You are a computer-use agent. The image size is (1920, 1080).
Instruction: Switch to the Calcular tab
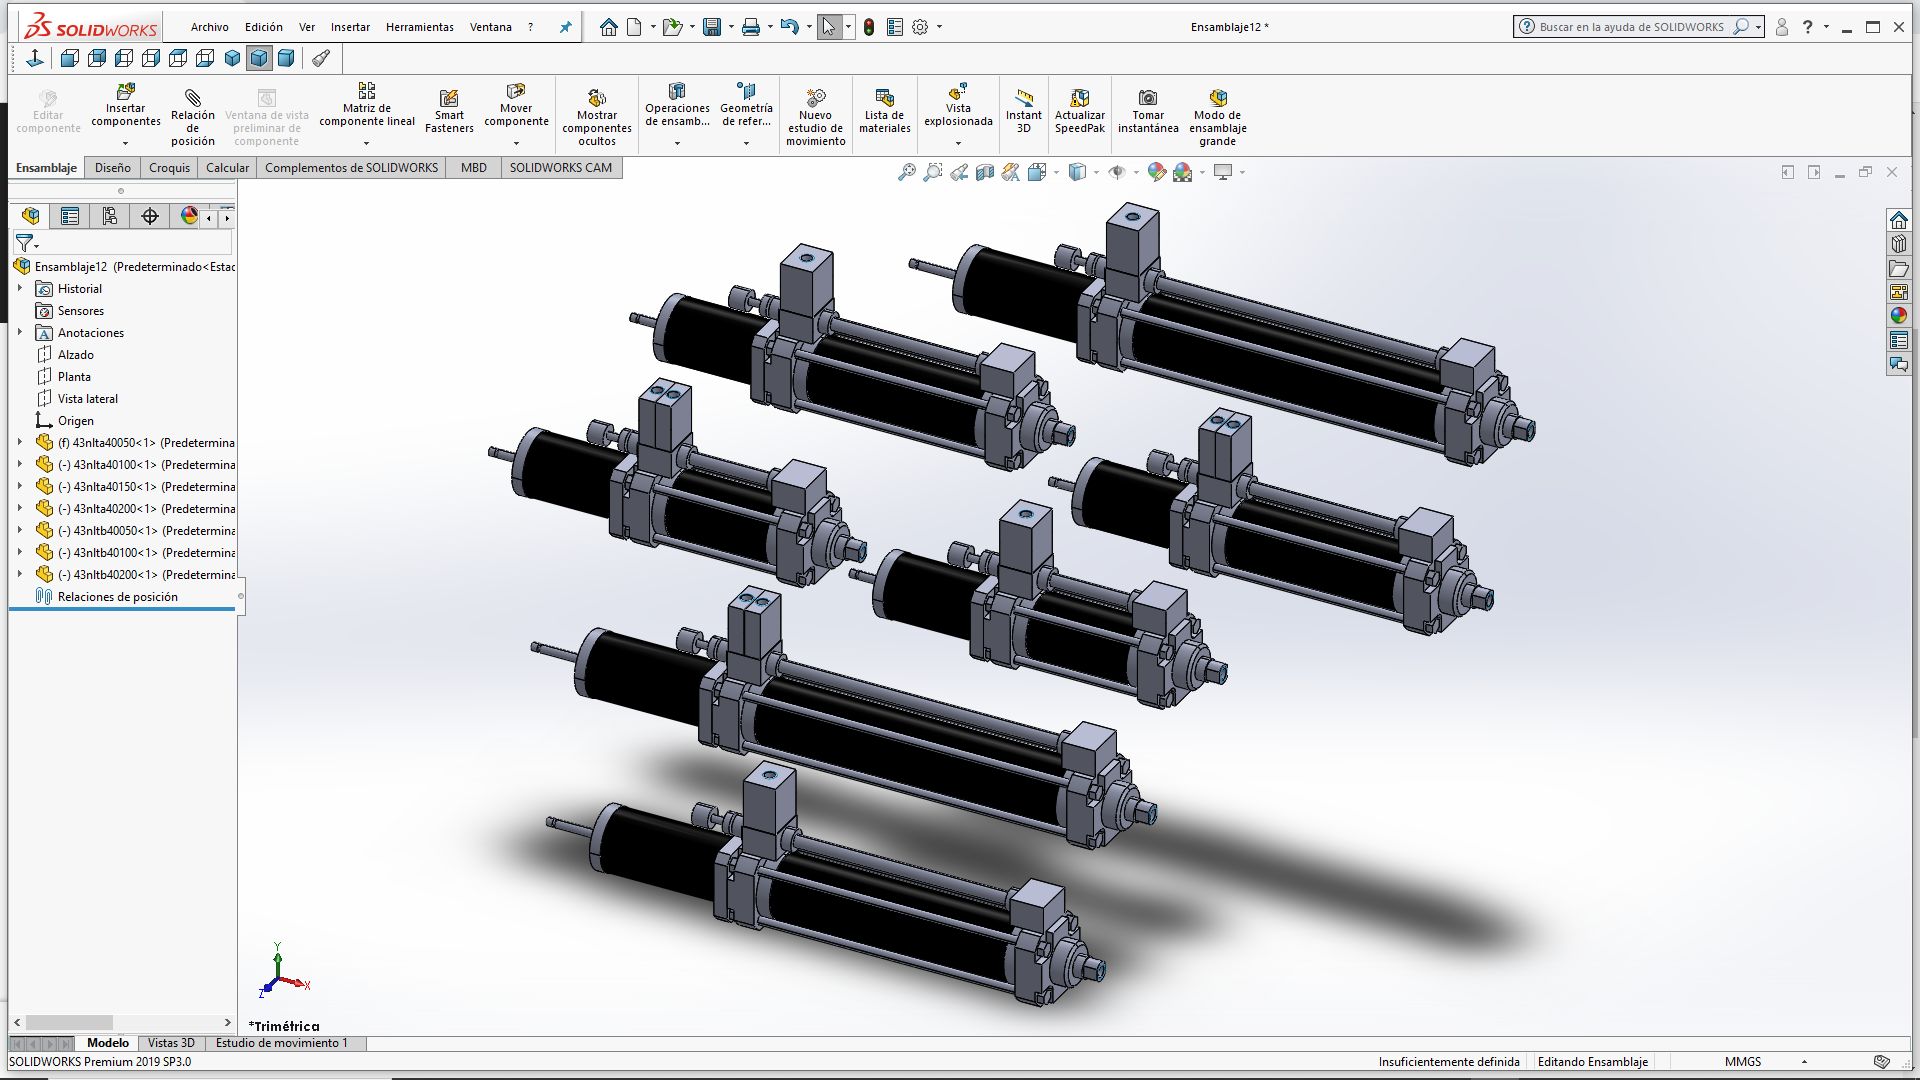(x=227, y=168)
